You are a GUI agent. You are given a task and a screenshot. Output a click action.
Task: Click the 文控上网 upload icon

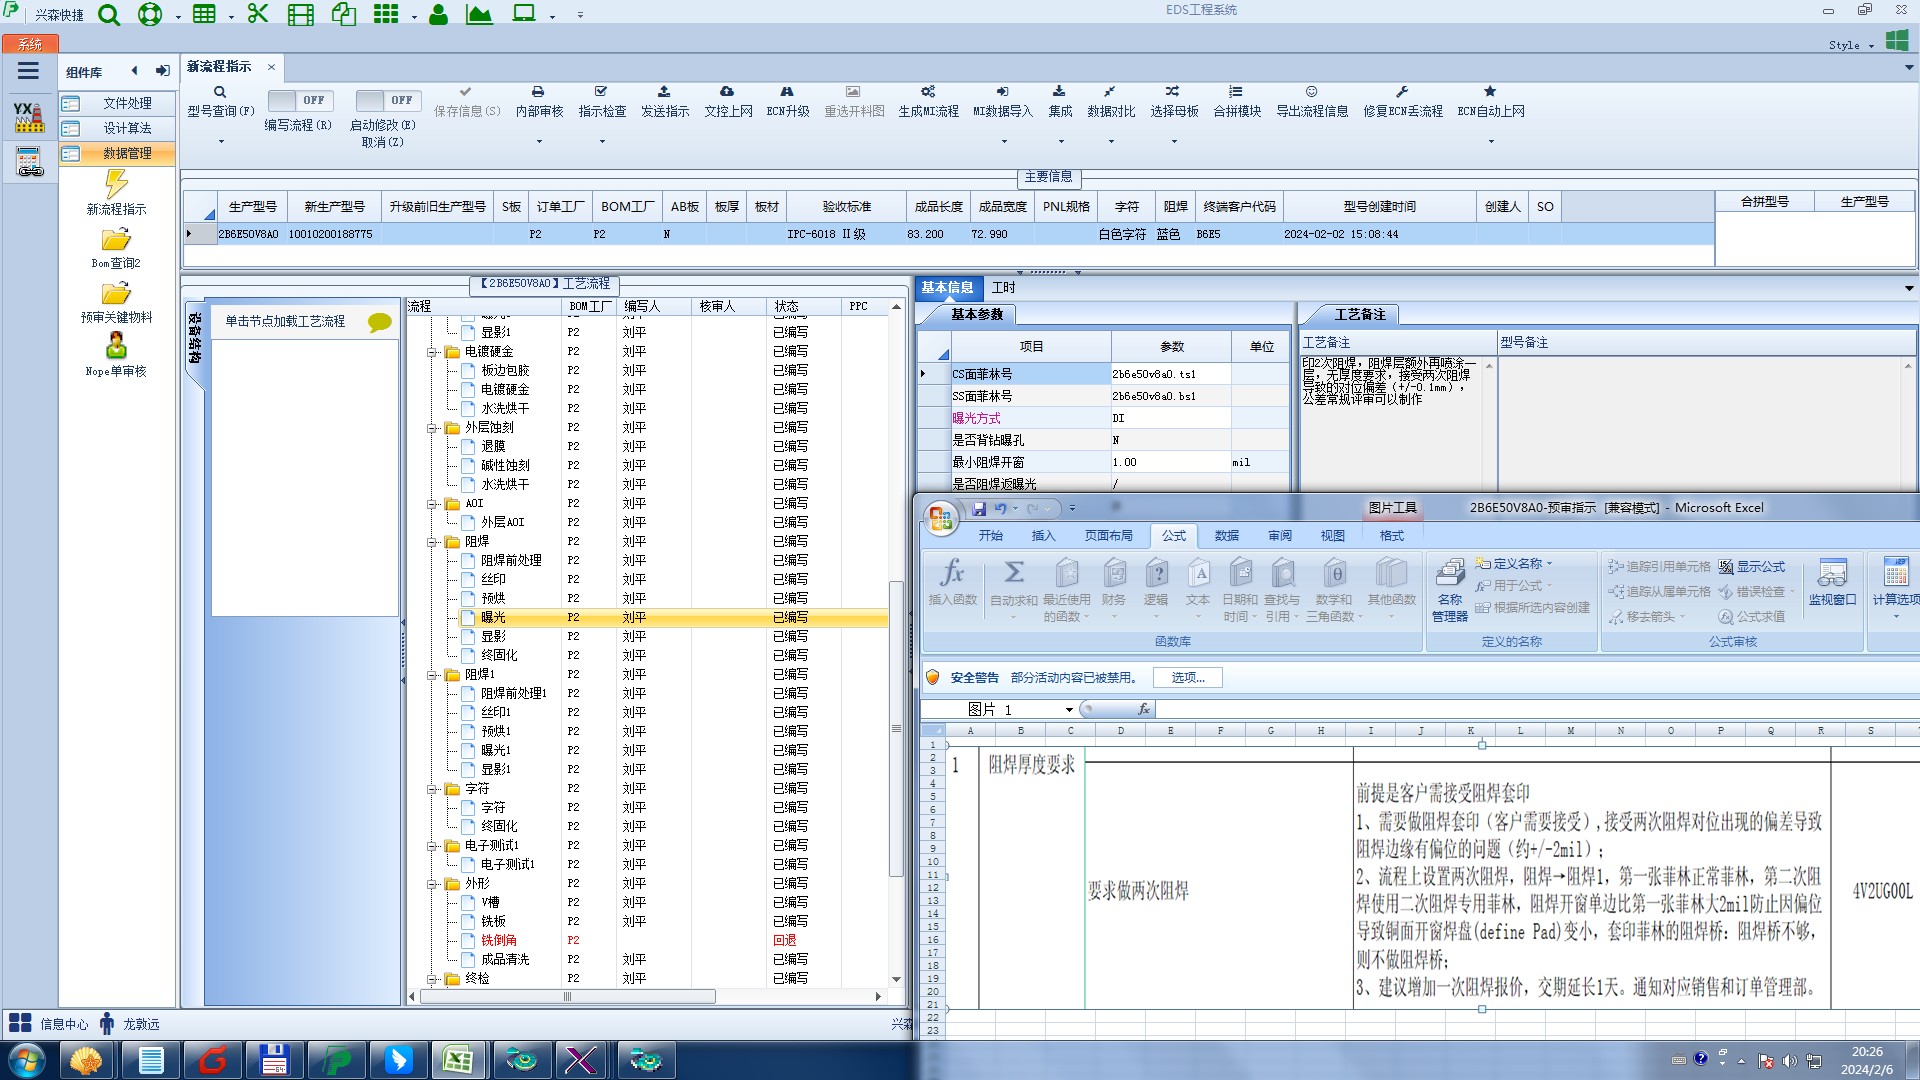tap(727, 92)
